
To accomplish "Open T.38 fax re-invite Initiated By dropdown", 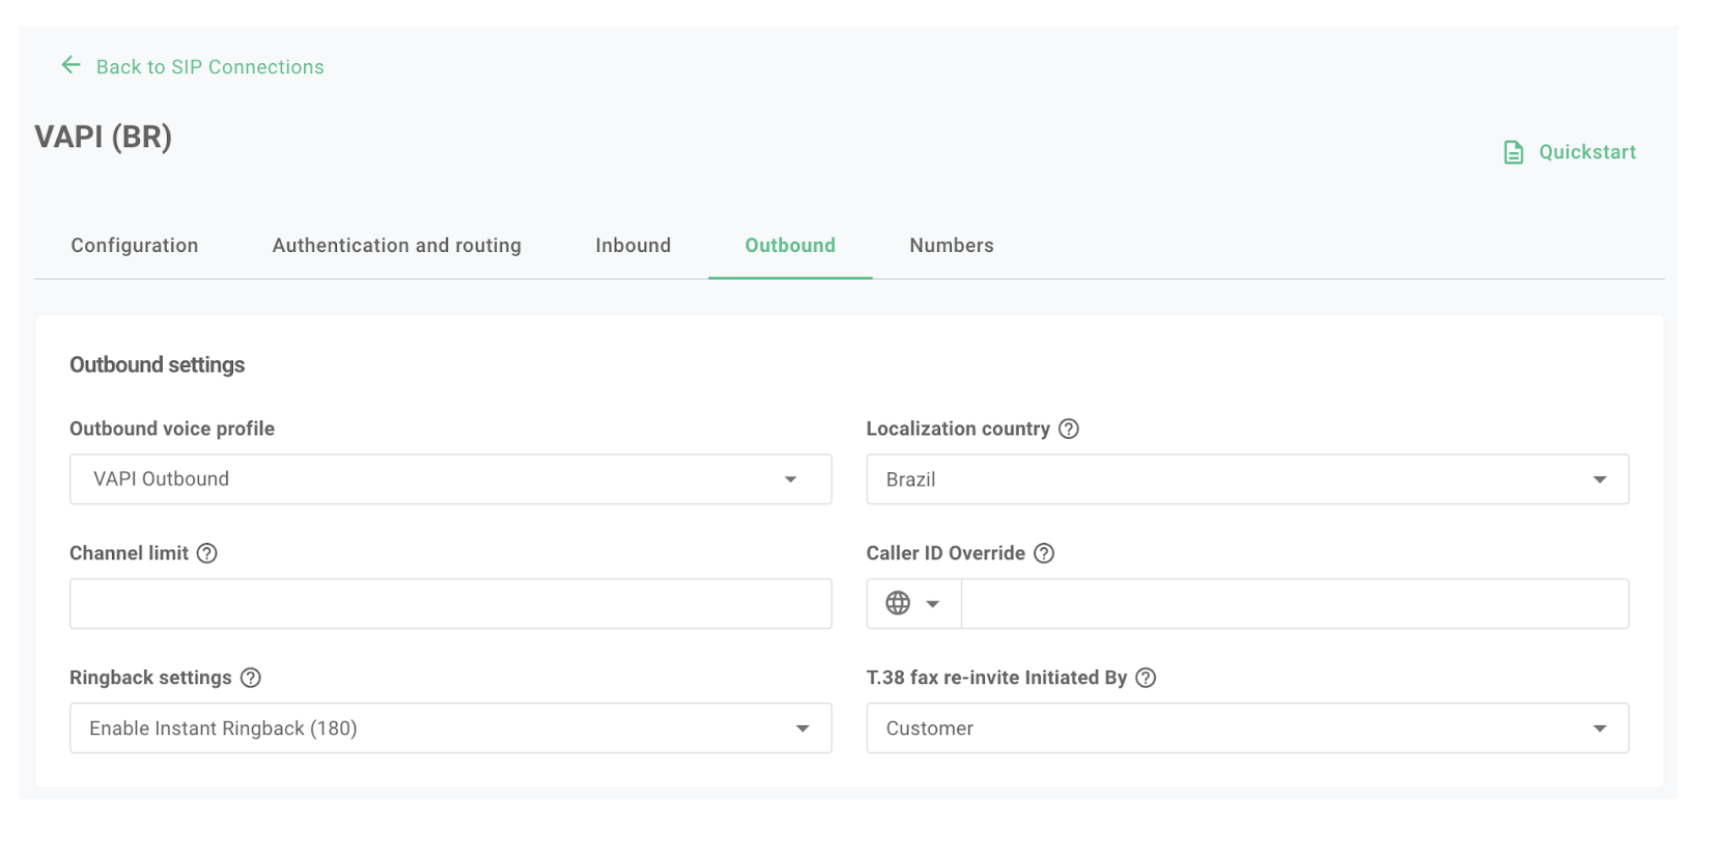I will (x=1246, y=728).
